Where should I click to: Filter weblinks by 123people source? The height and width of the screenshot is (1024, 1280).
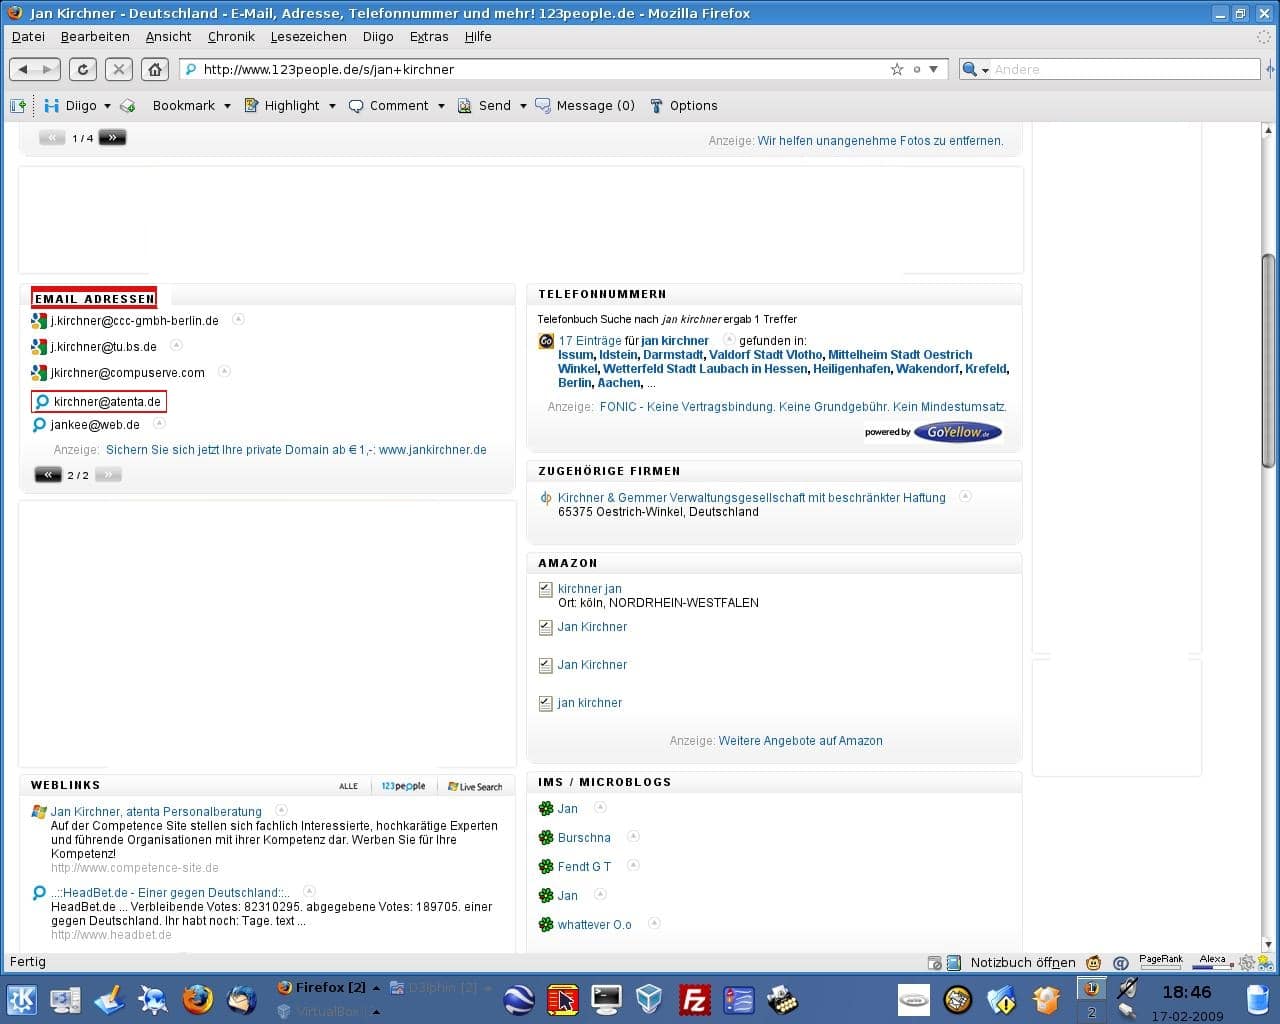point(403,786)
